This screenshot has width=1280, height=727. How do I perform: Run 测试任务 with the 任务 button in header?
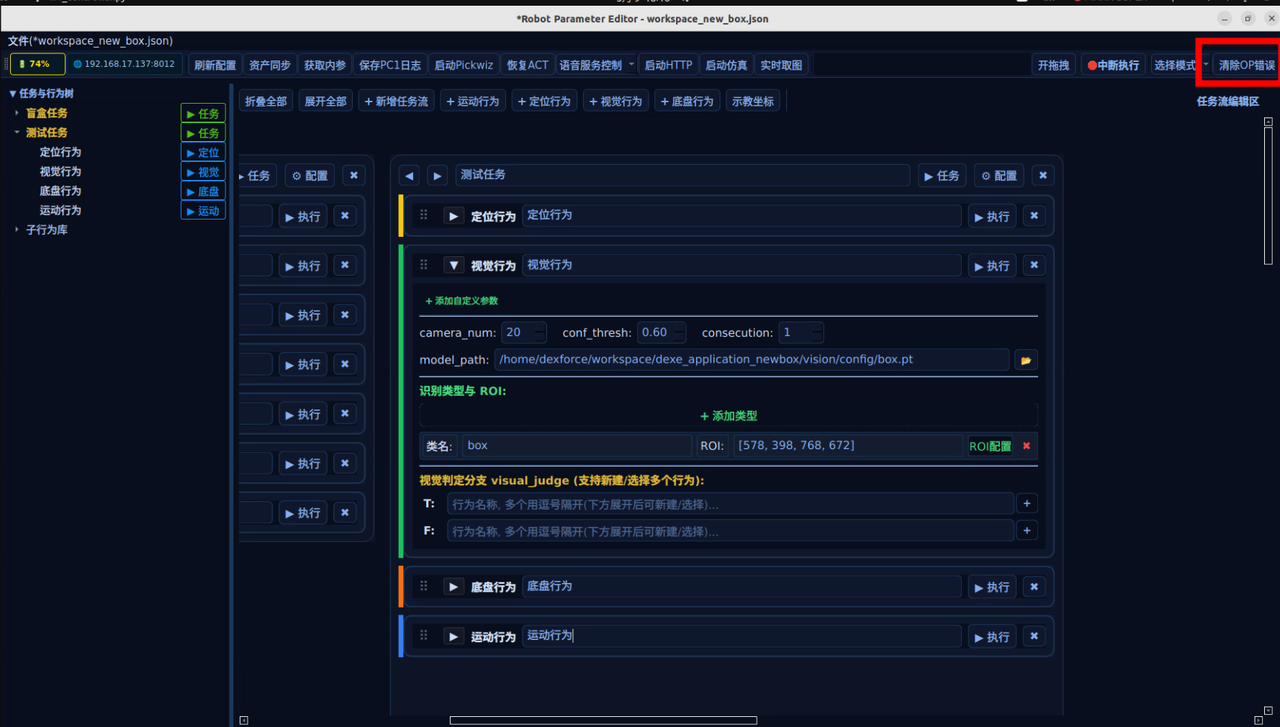943,175
